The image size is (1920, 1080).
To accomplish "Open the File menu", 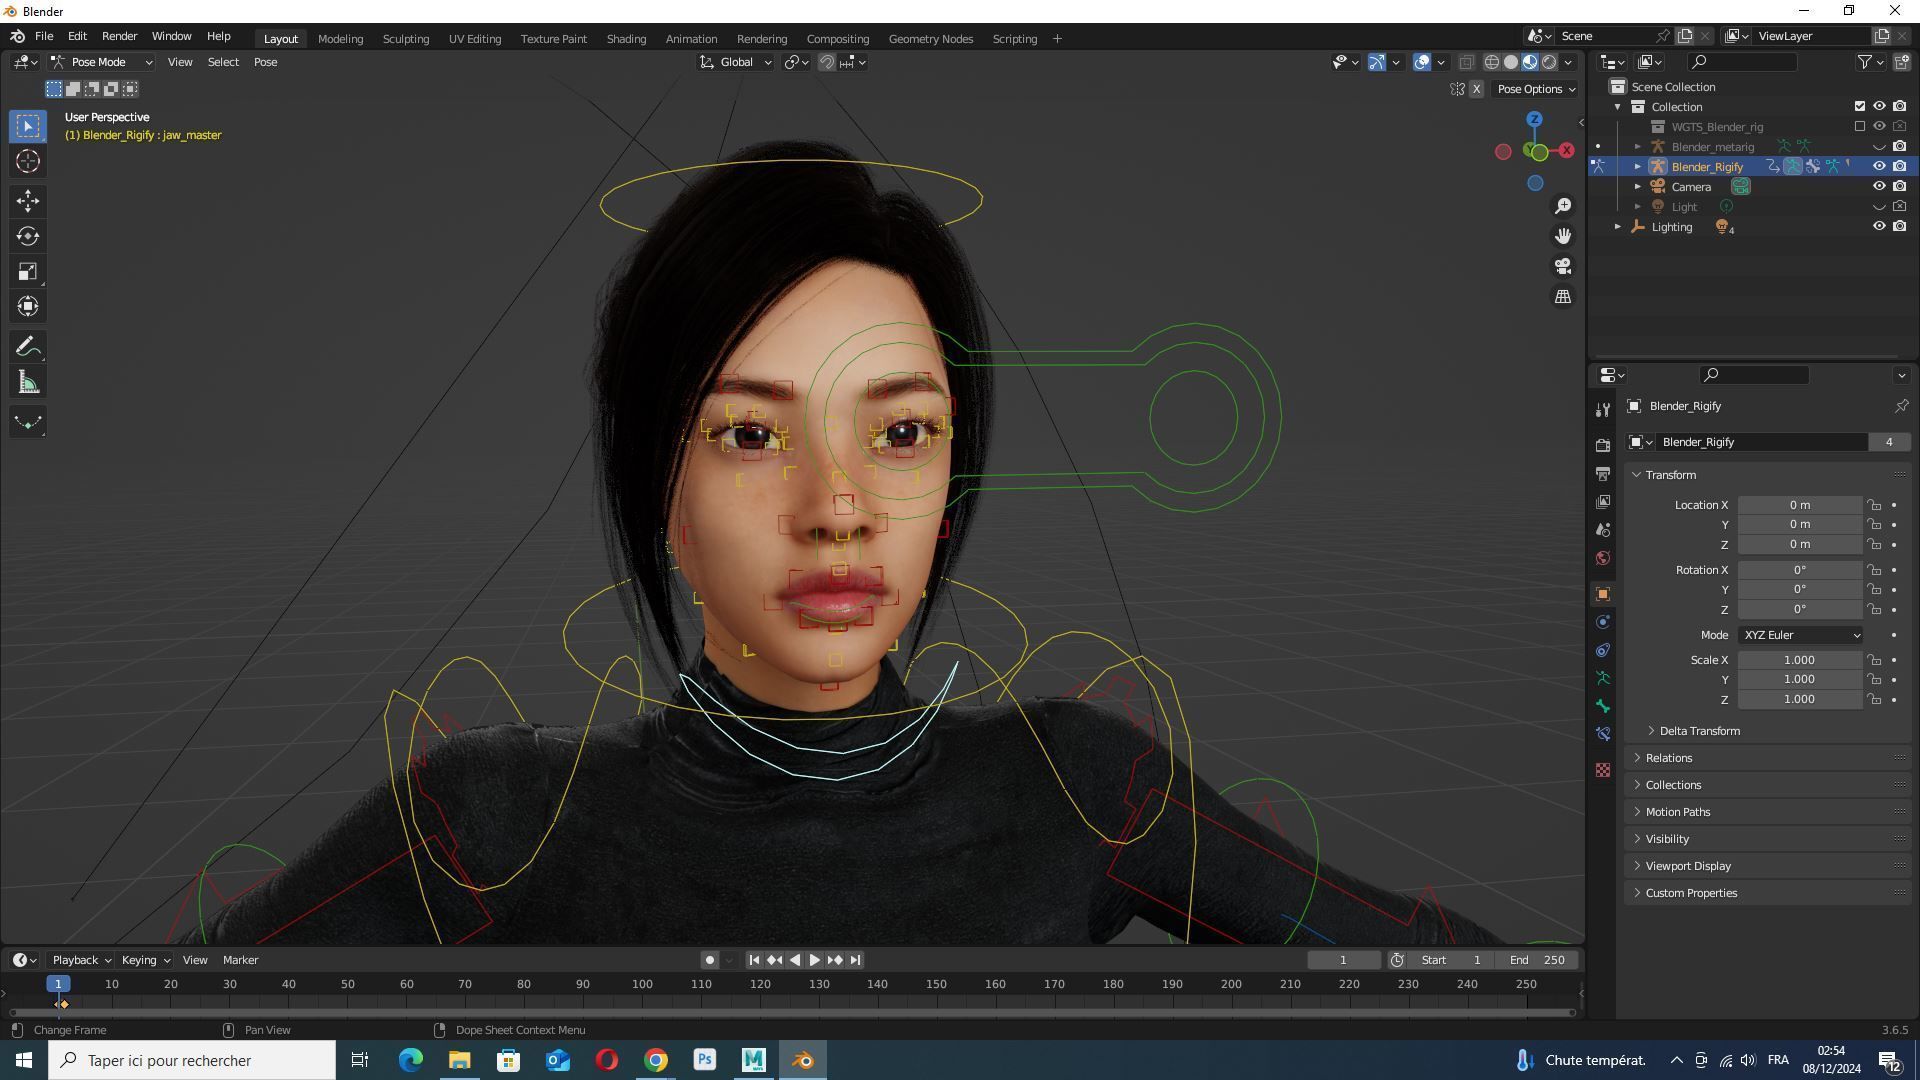I will click(44, 36).
